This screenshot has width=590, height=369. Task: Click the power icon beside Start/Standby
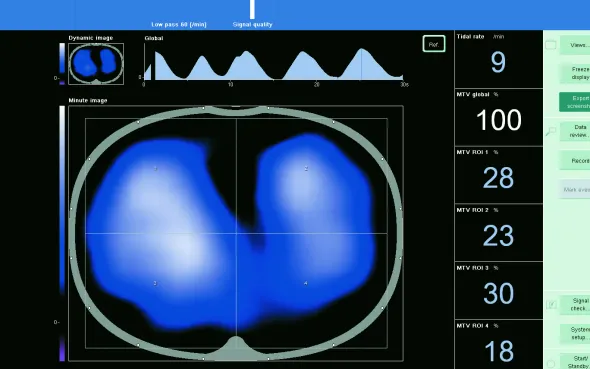click(551, 363)
